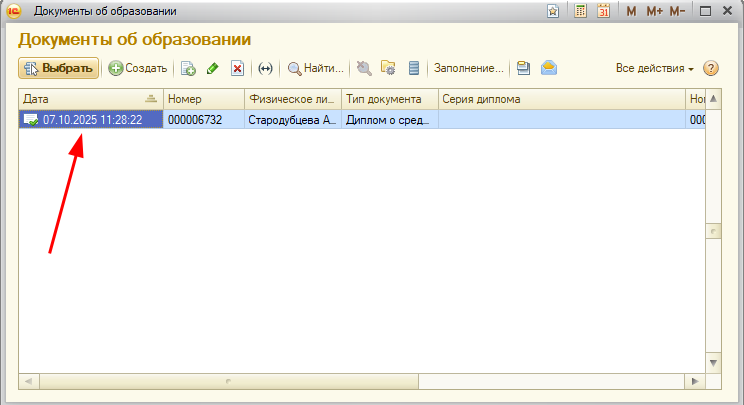Click the horizontal scrollbar right arrow

click(x=696, y=381)
